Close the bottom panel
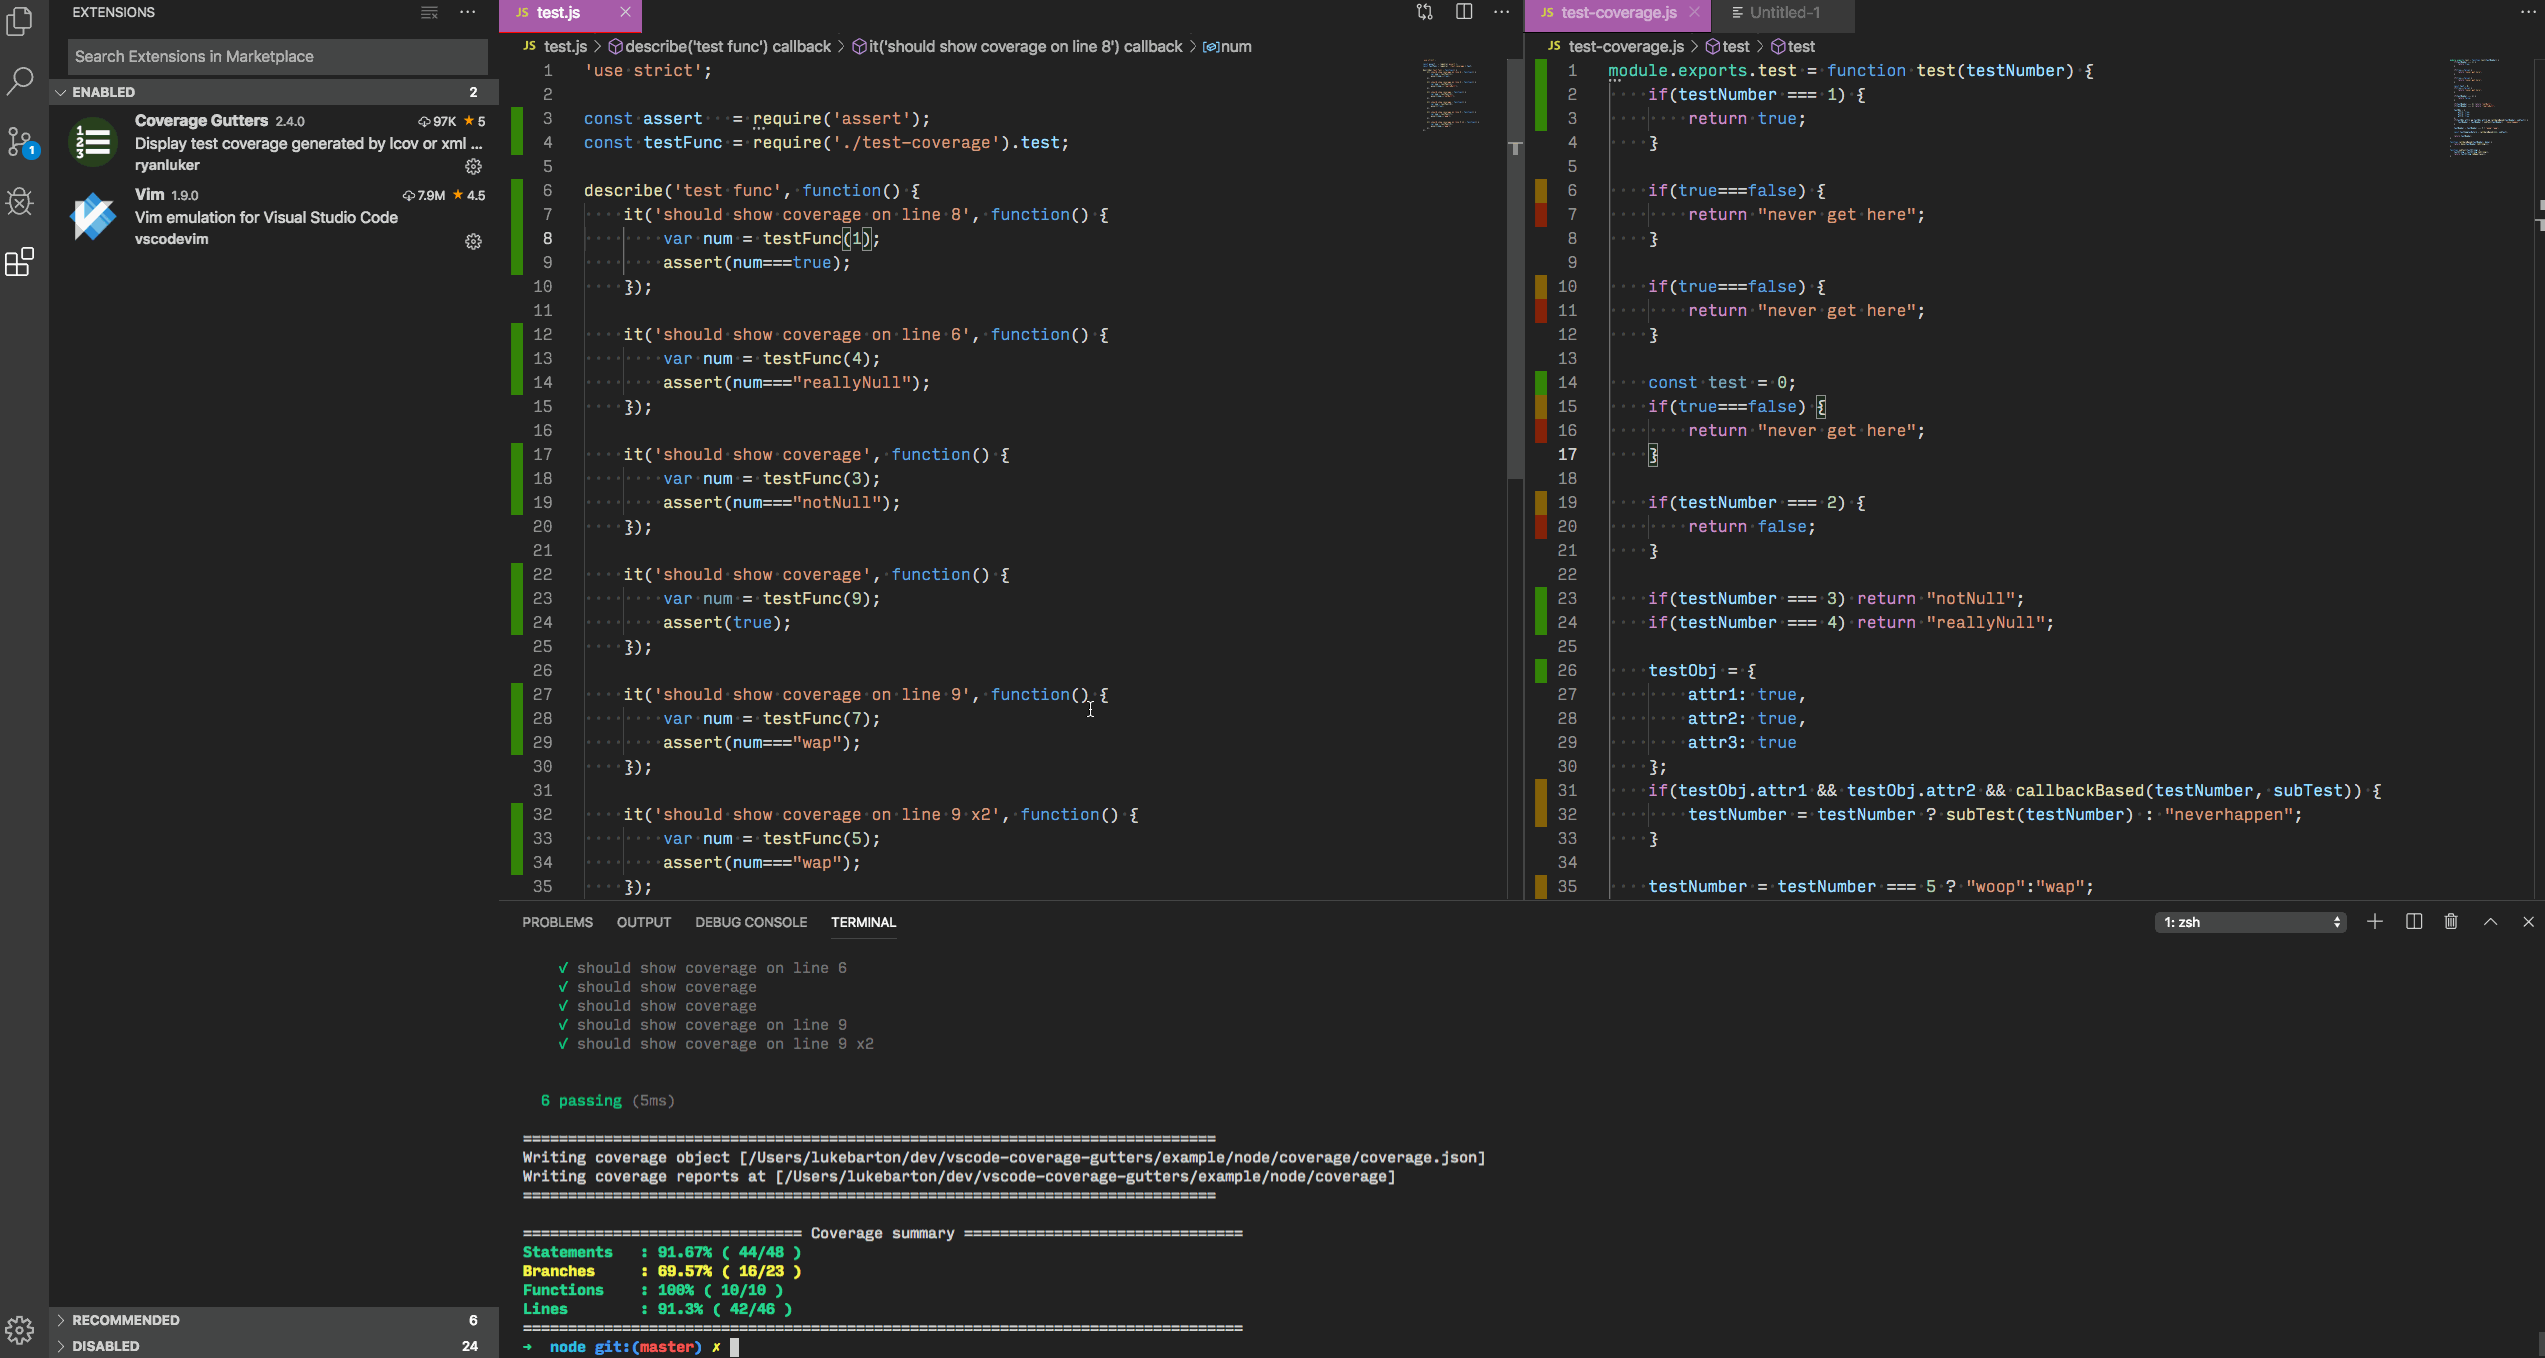2545x1358 pixels. (x=2528, y=922)
